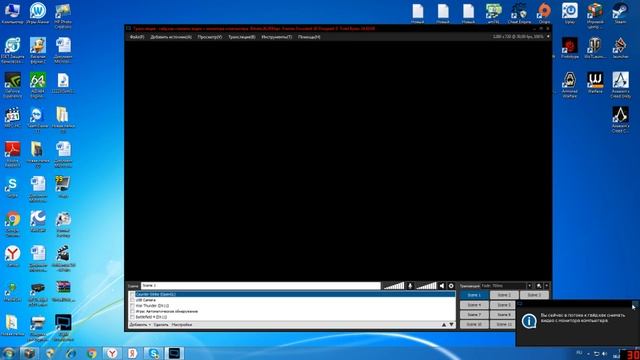The height and width of the screenshot is (360, 640).
Task: Select XSplit Broadcaster desktop shortcut
Action: (x=63, y=328)
